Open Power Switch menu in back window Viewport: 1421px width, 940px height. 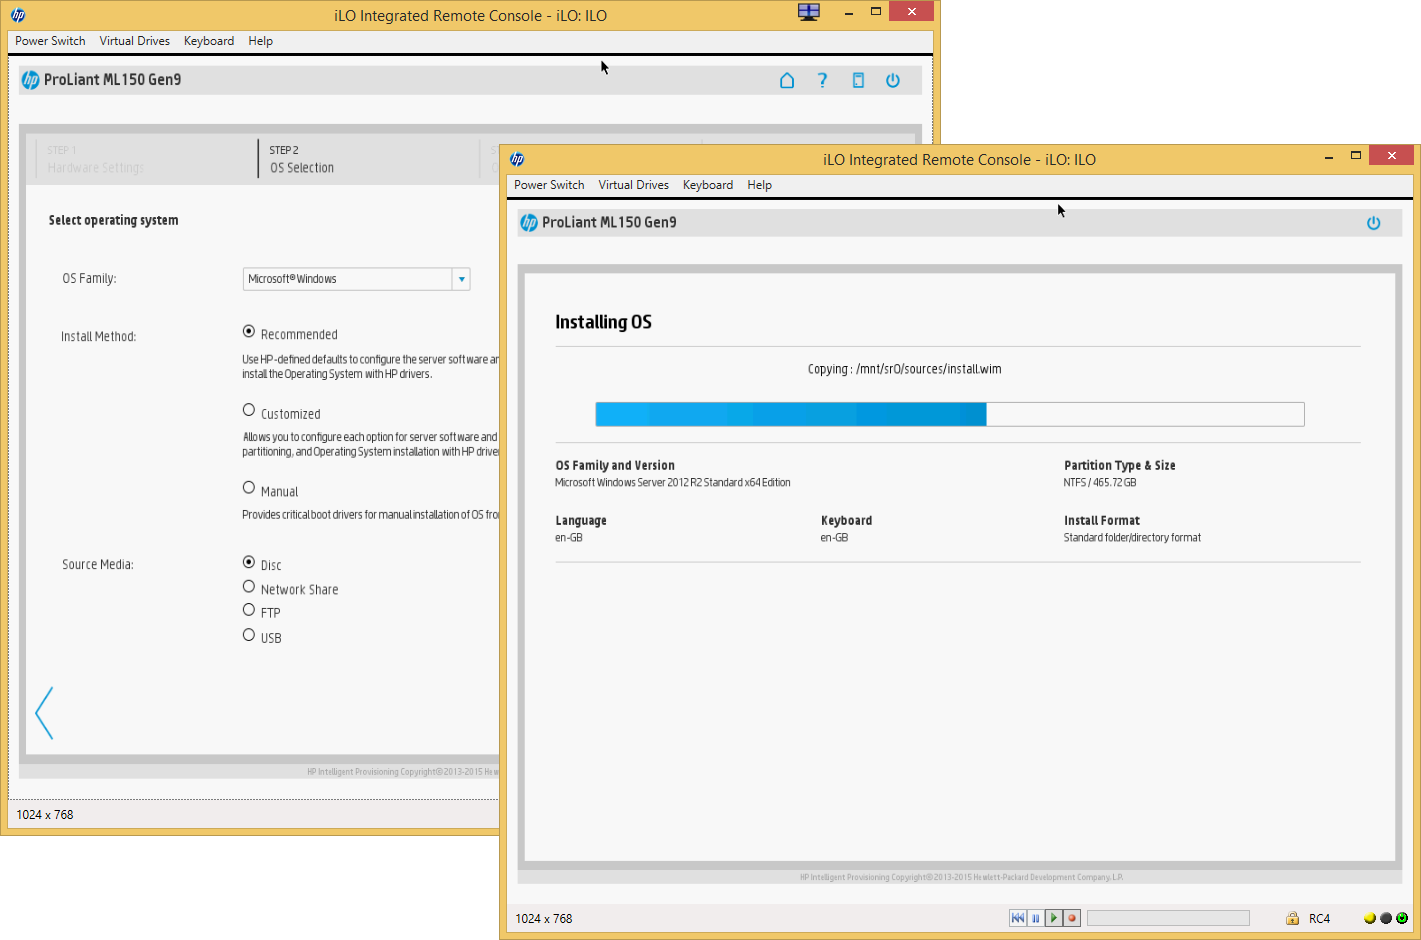pyautogui.click(x=50, y=41)
